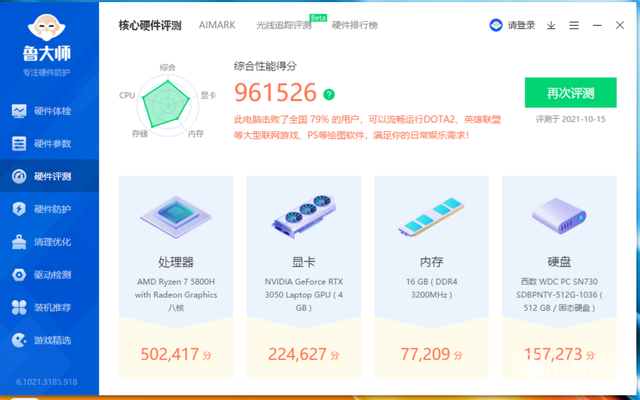Click the processor score 502,417
This screenshot has height=400, width=640.
pyautogui.click(x=170, y=354)
